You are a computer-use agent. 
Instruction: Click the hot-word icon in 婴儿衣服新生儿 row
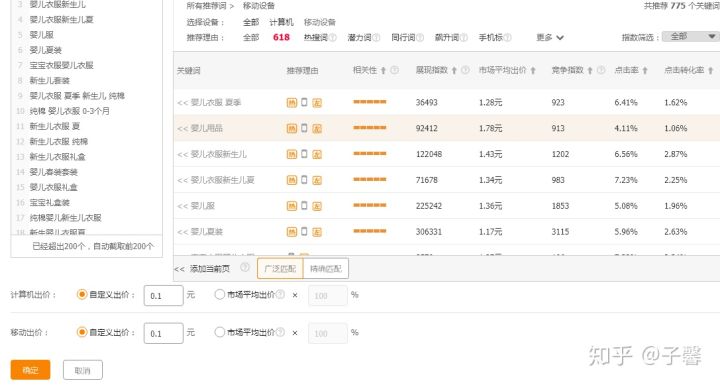tap(292, 154)
